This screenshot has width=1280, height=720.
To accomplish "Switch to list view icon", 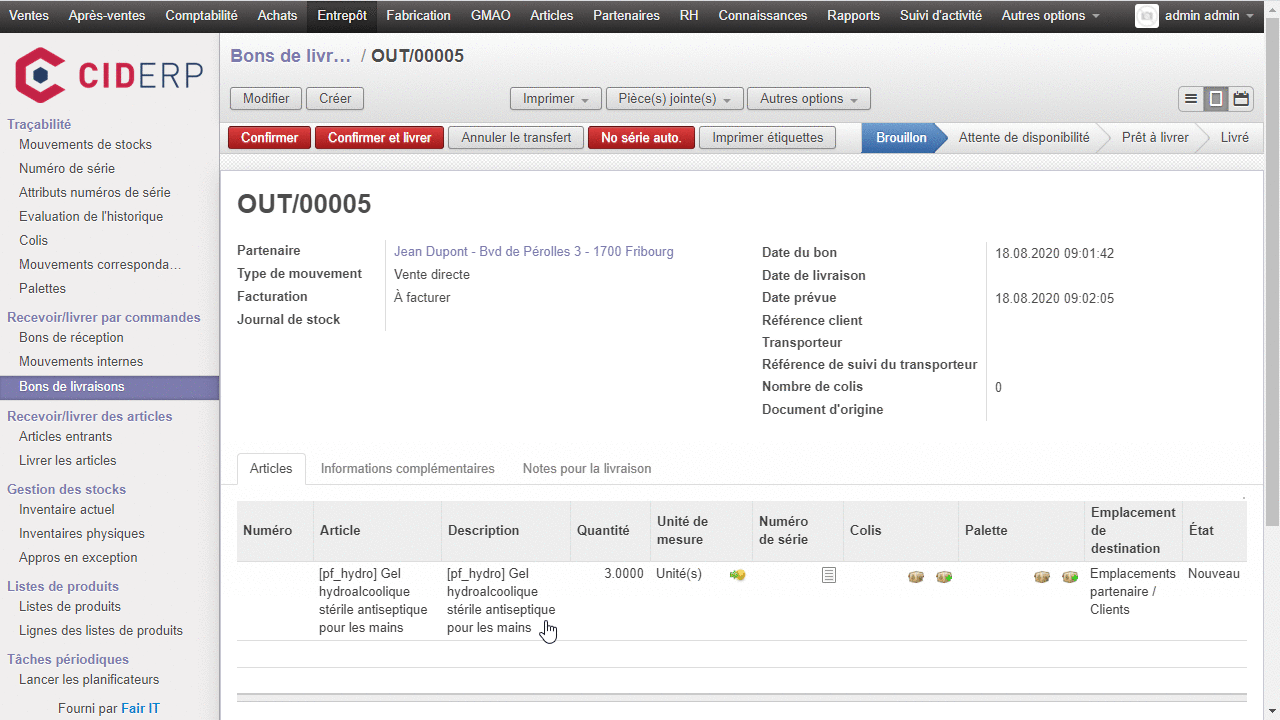I will (x=1191, y=99).
